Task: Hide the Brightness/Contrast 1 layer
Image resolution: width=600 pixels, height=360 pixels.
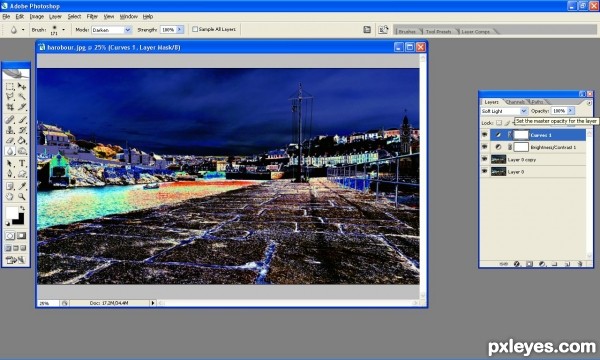Action: tap(485, 147)
